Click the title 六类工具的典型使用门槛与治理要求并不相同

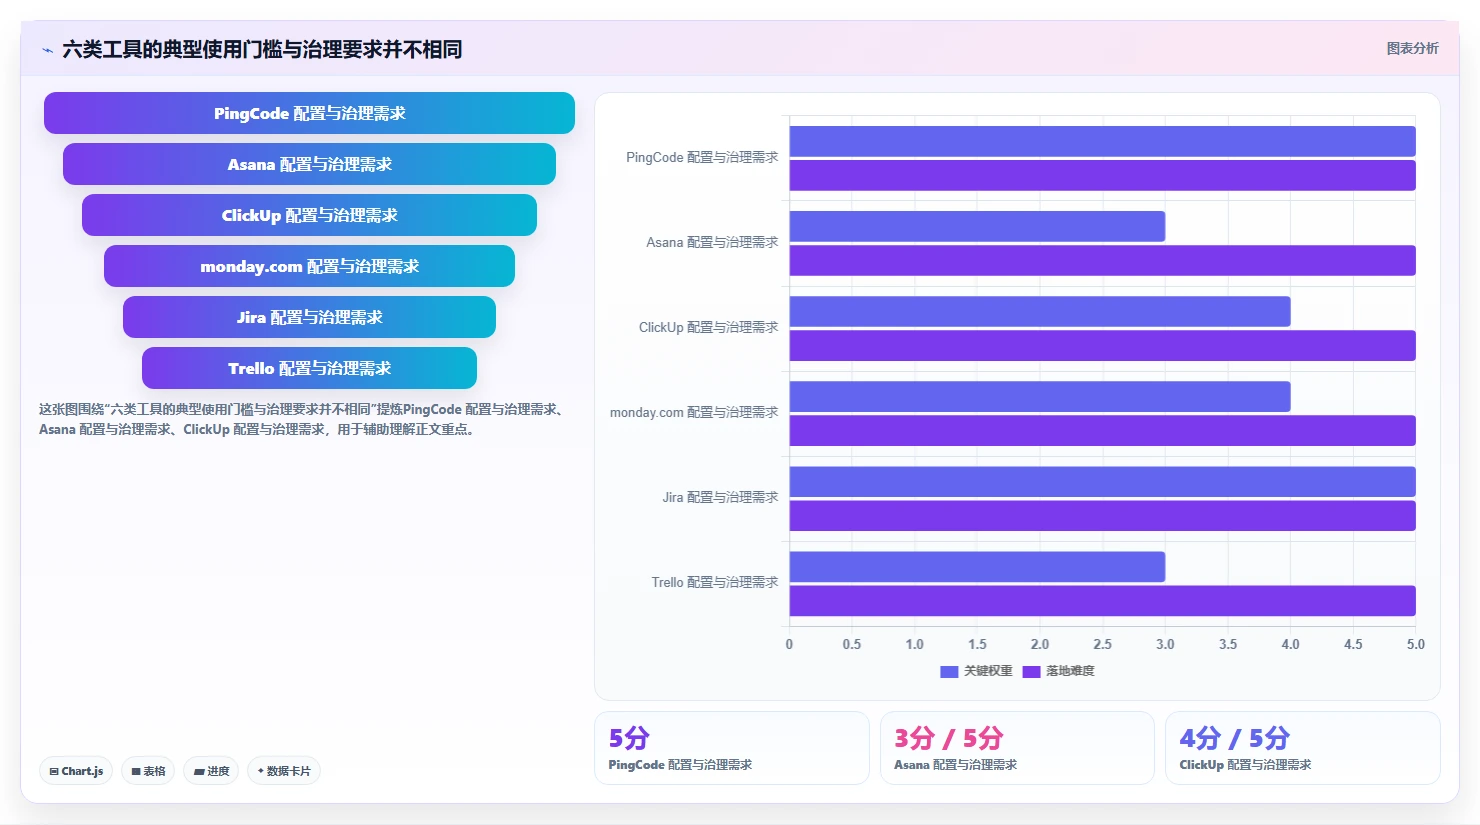tap(262, 49)
